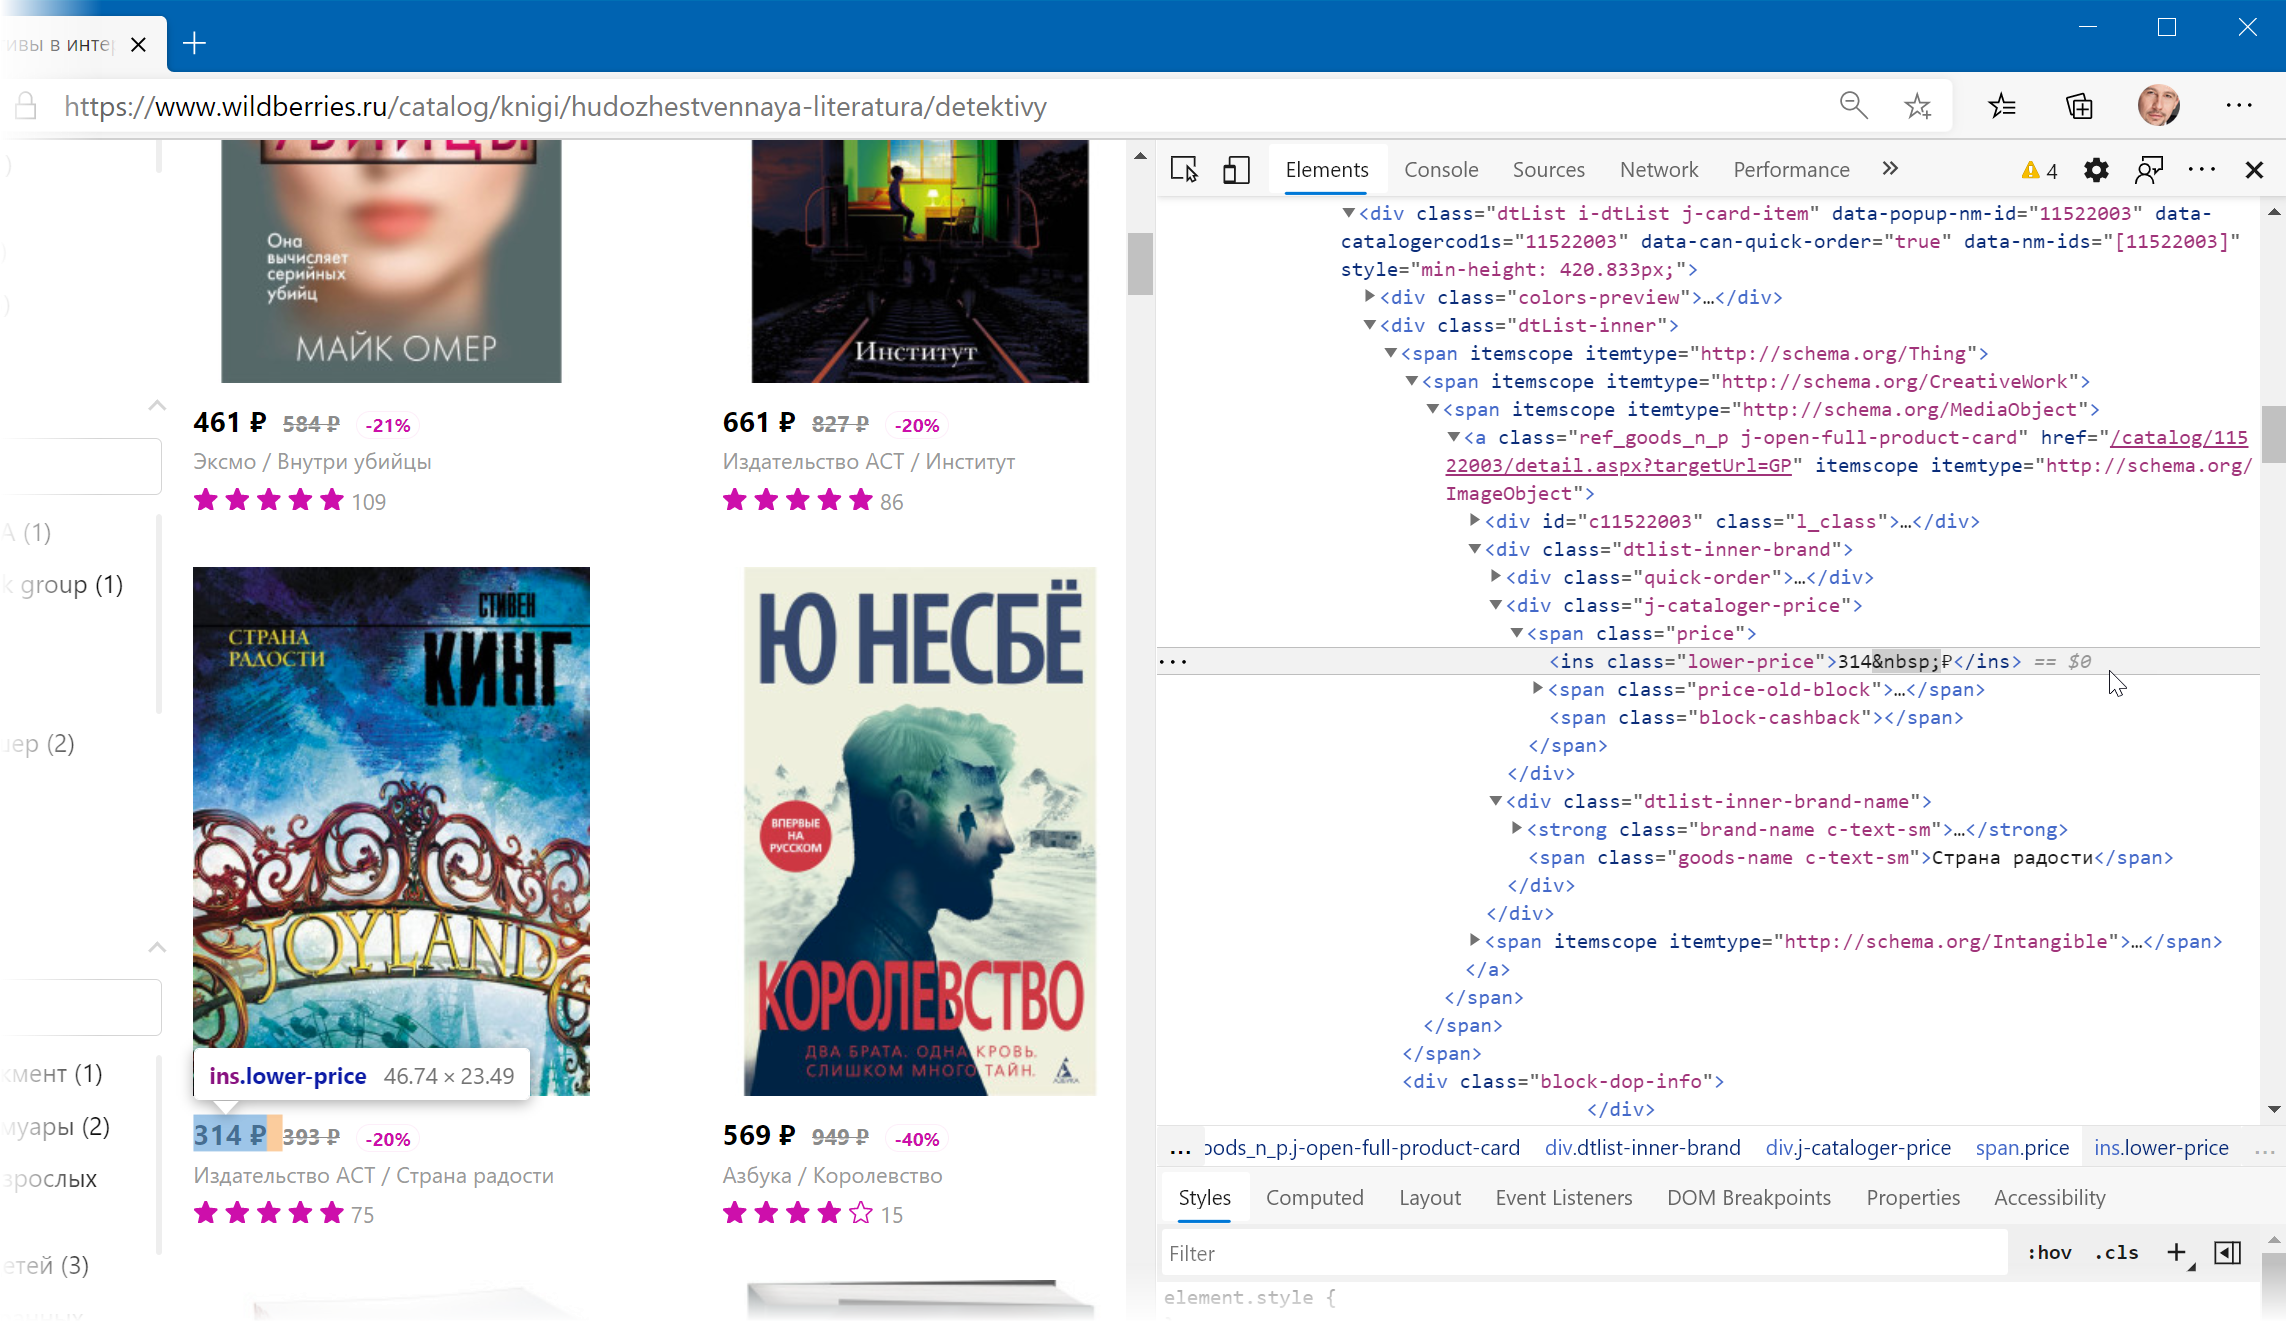Open browser Settings and more menu

pos(2239,105)
